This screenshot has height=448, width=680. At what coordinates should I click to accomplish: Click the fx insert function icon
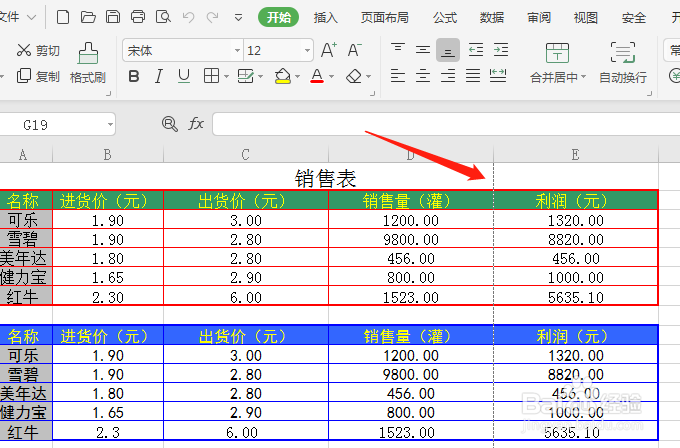(x=196, y=124)
